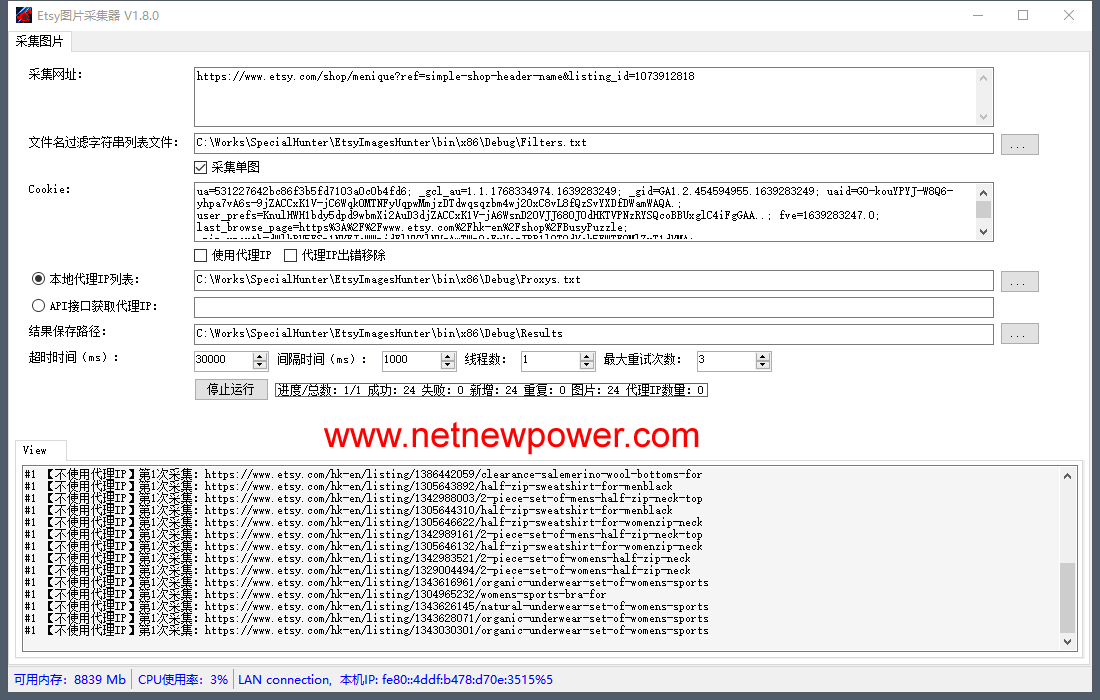Browse for the Proxys.txt proxy list file
The image size is (1100, 700).
point(1019,281)
